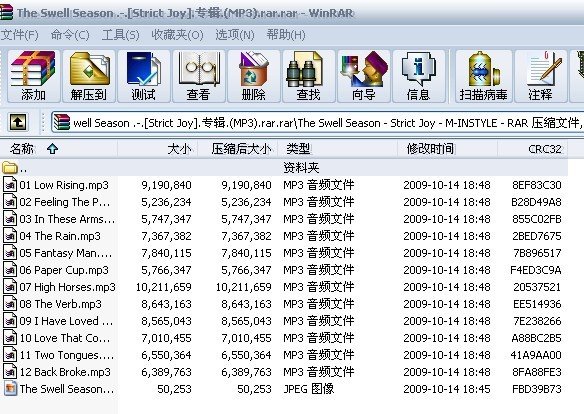584x414 pixels.
Task: Select the parent folder '..' icon
Action: tap(10, 168)
